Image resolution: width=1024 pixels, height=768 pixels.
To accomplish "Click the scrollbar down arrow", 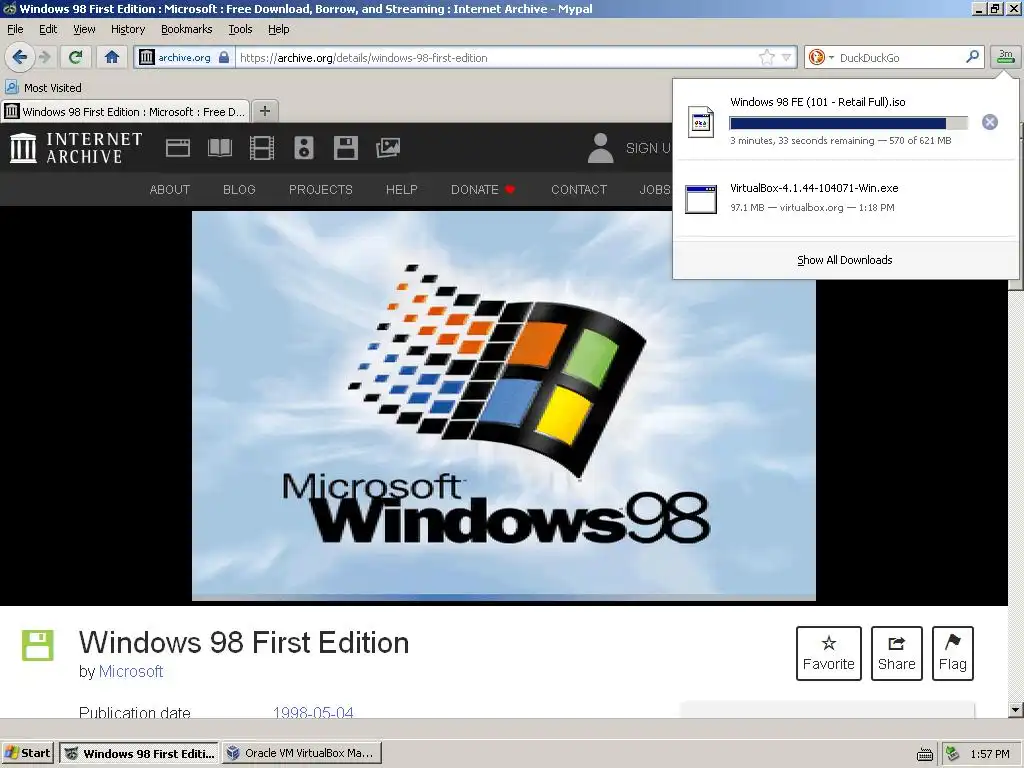I will (1015, 710).
